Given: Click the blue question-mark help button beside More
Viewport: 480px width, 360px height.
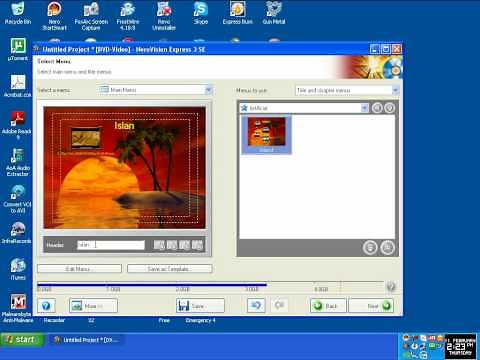Looking at the screenshot, I should pos(46,306).
